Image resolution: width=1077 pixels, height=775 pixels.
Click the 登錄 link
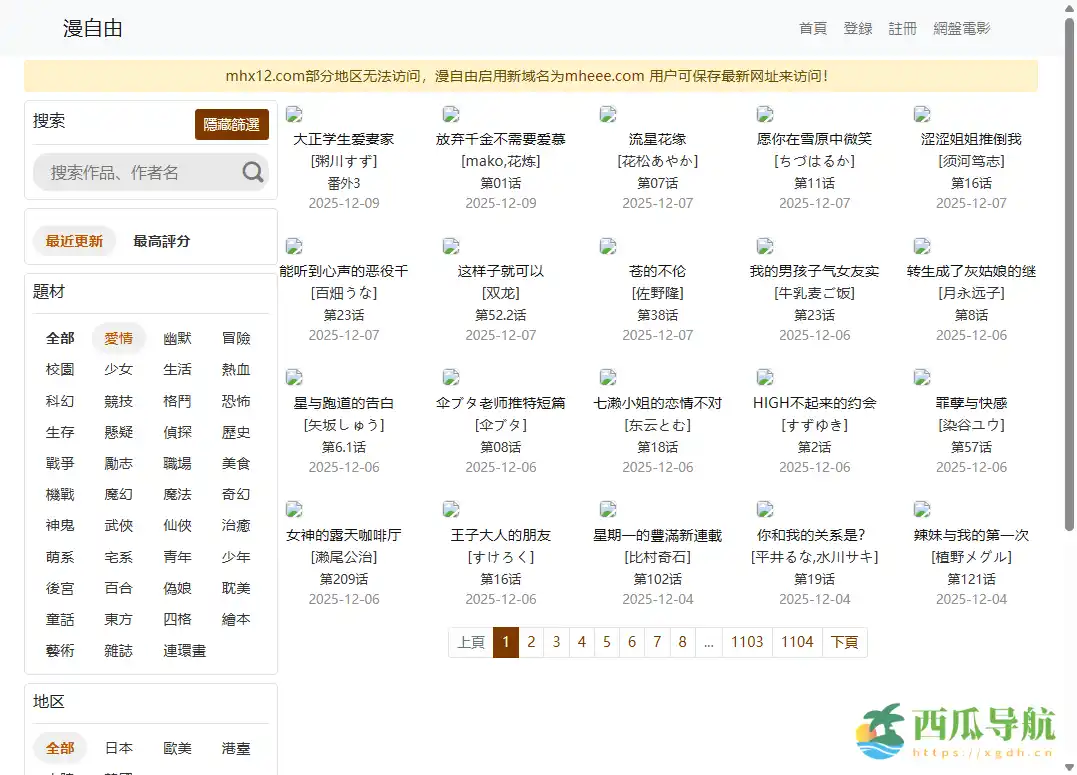point(858,28)
